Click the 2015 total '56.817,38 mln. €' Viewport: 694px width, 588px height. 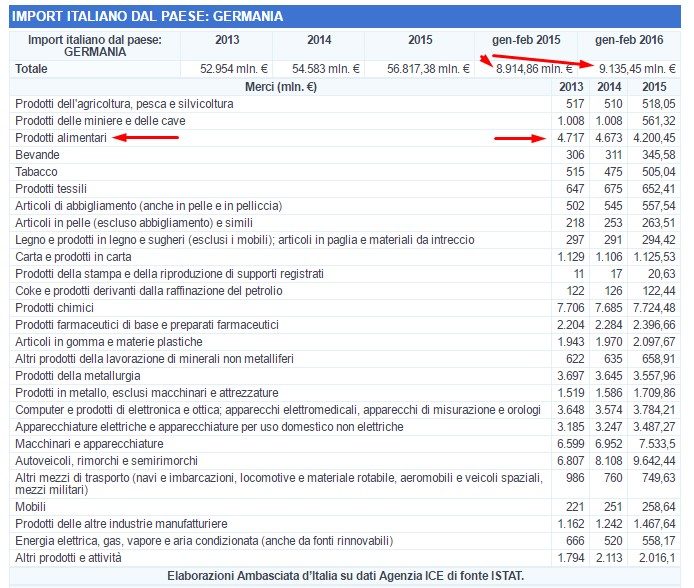[428, 69]
